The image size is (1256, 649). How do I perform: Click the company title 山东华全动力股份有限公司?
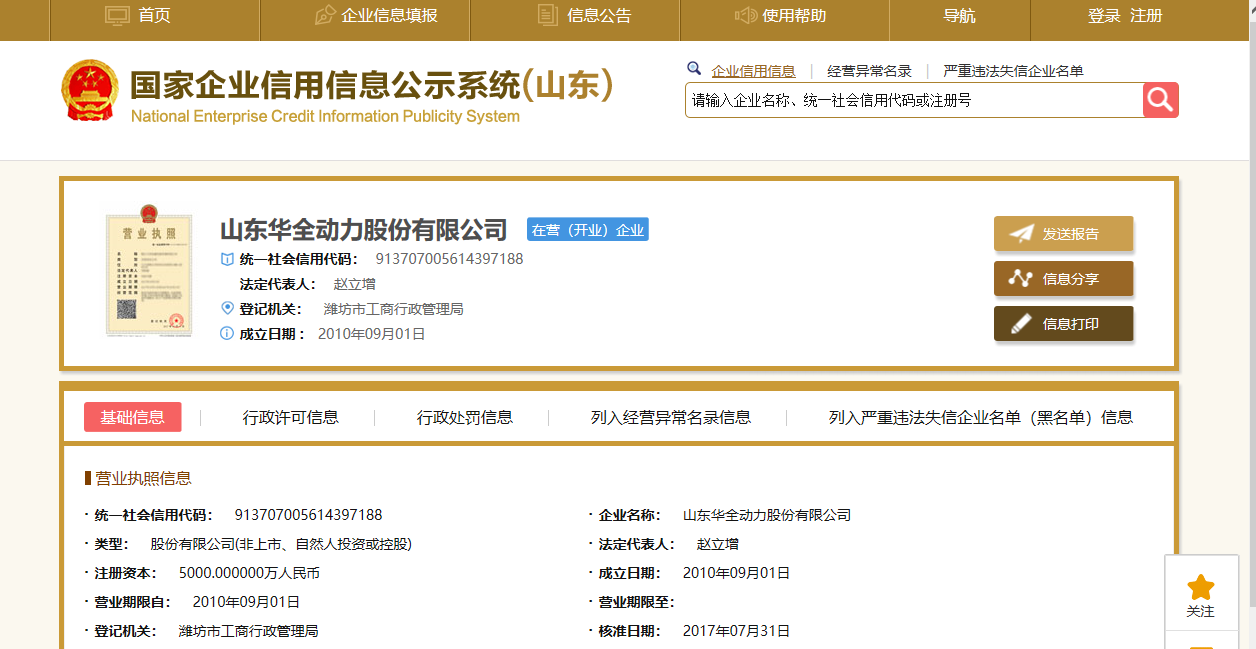[364, 230]
